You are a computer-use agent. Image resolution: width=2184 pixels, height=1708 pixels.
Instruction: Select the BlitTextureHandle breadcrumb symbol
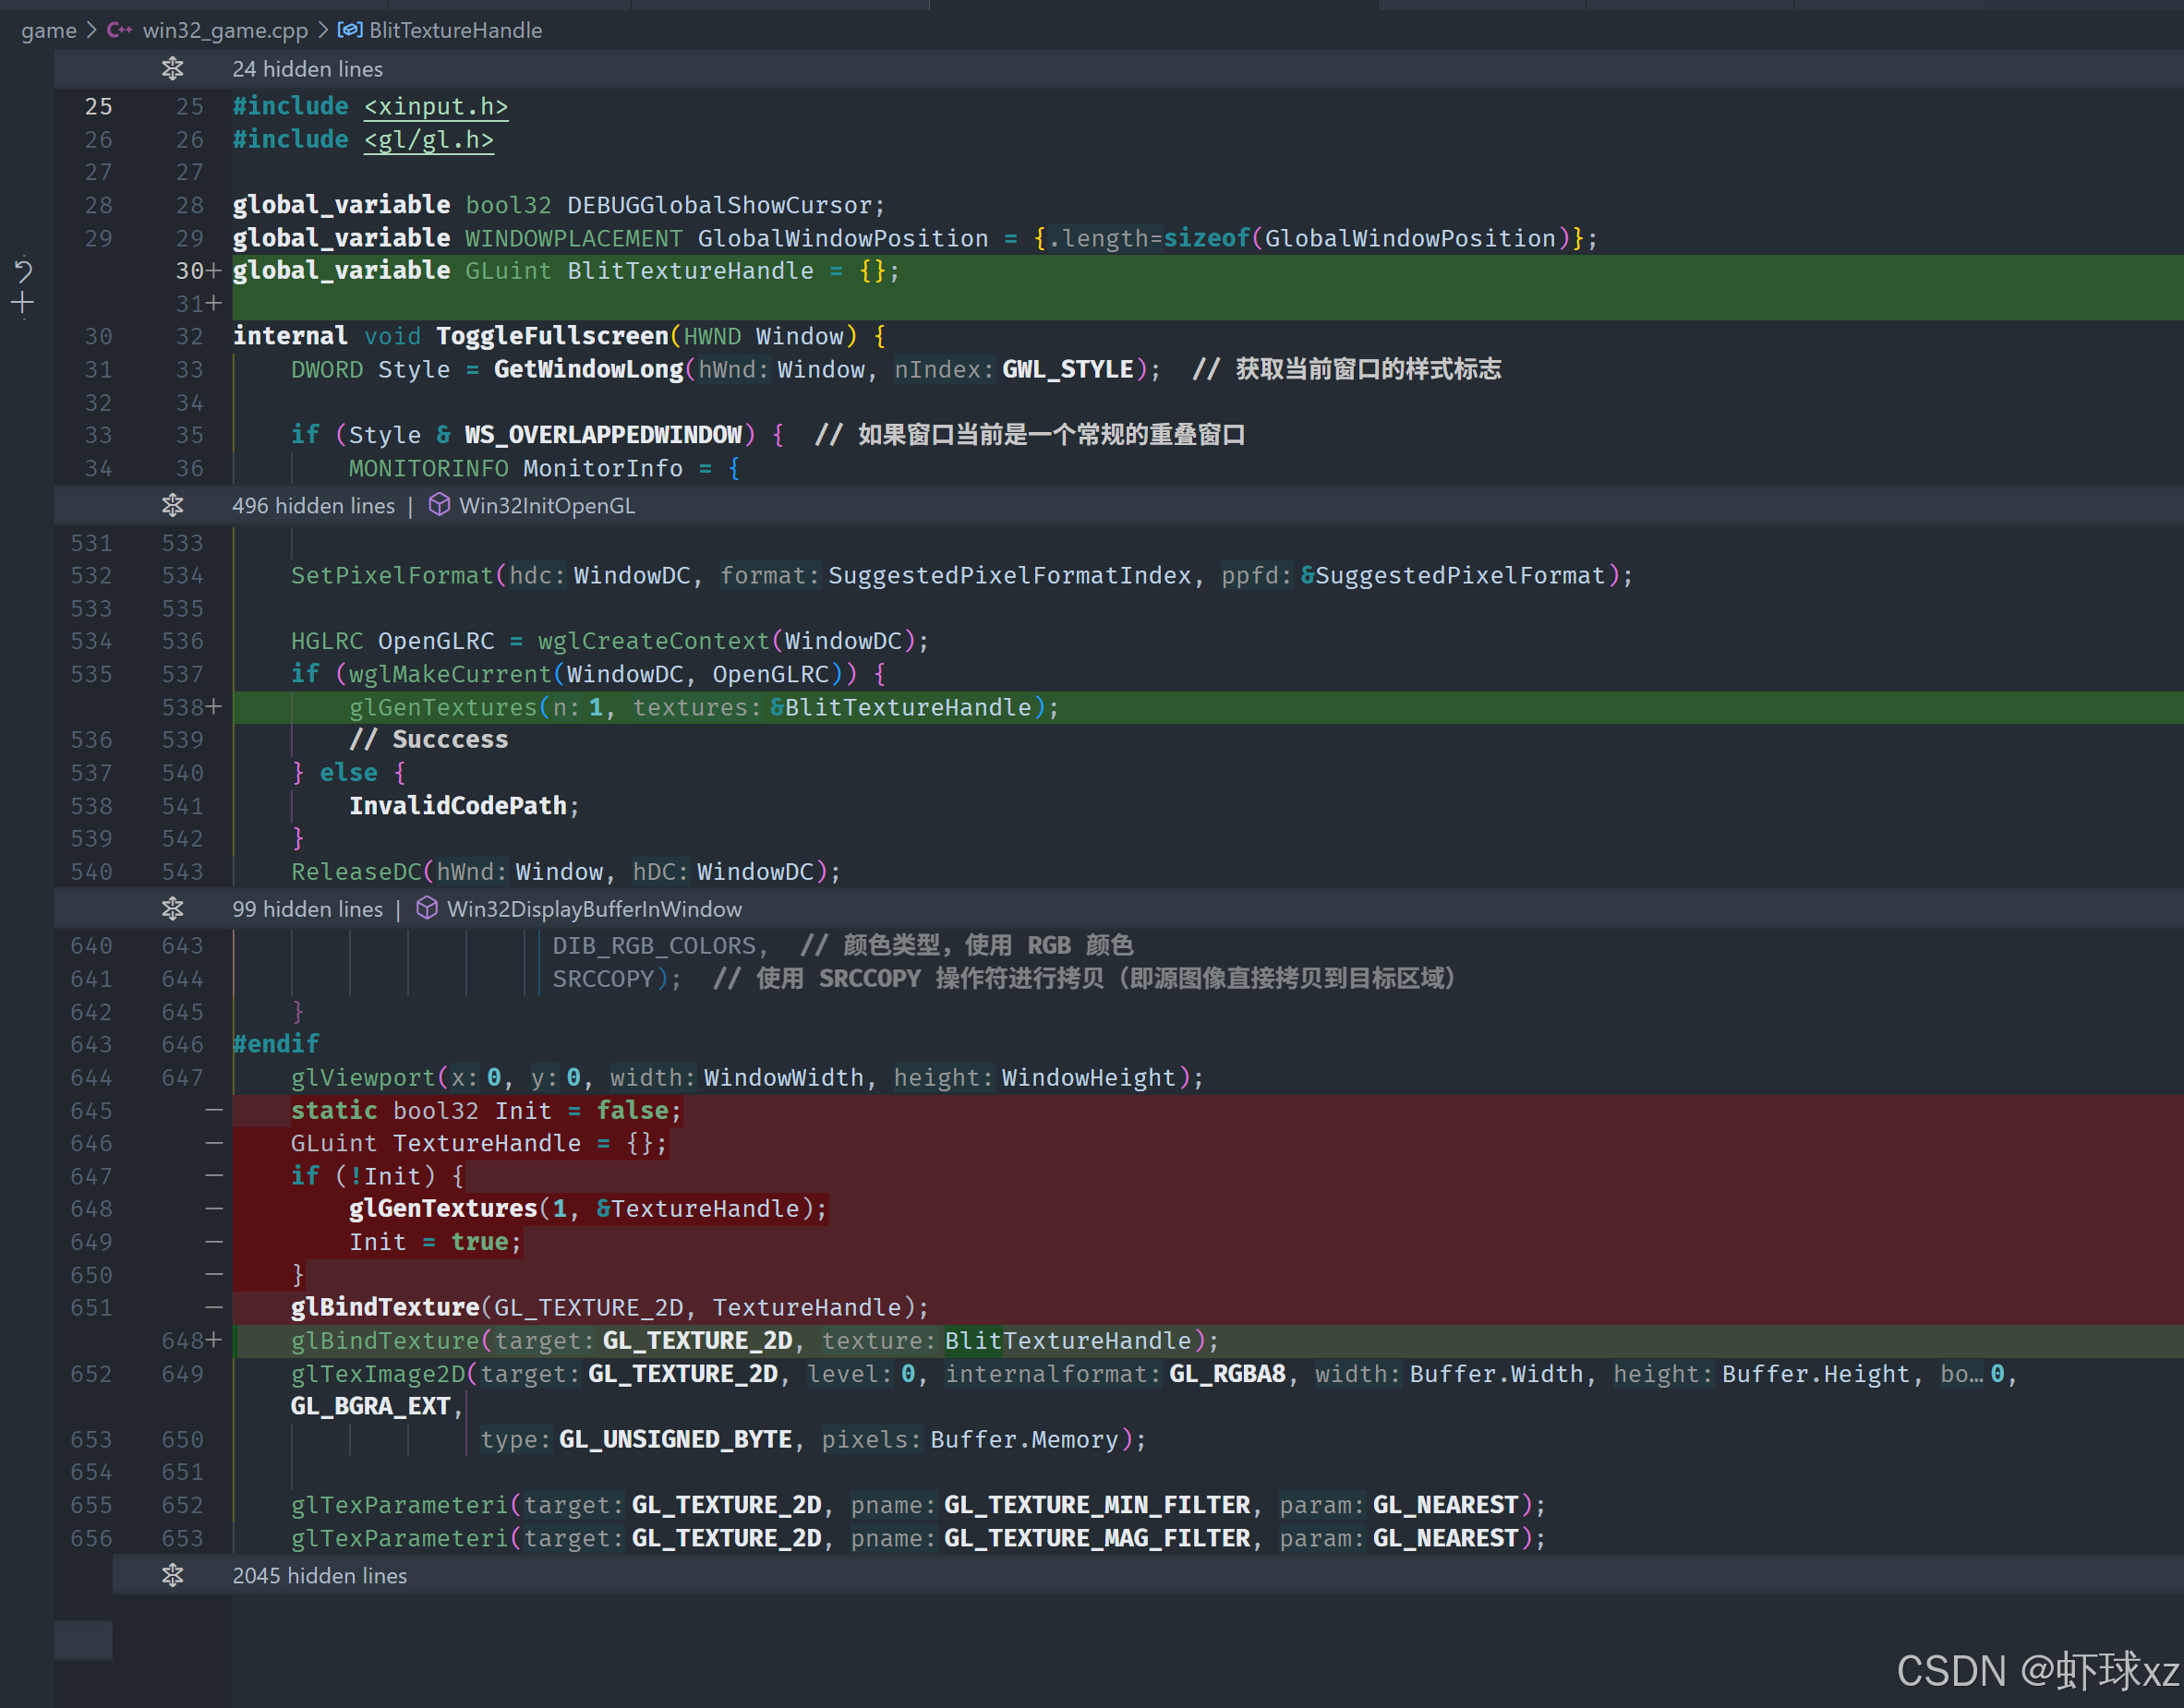(455, 30)
